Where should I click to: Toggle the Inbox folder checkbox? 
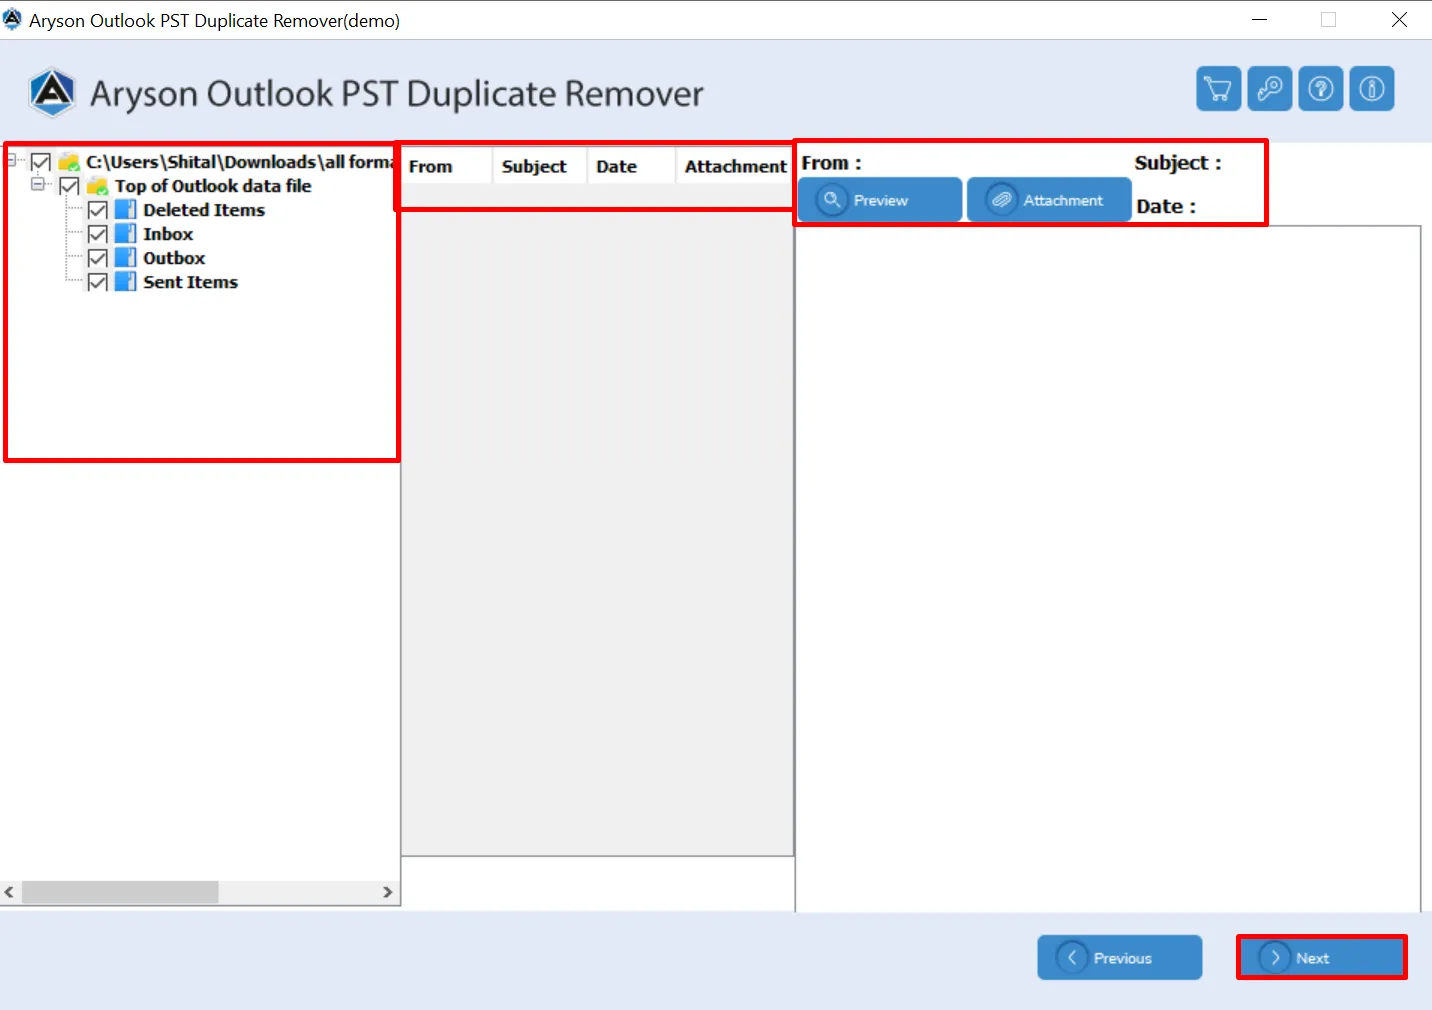(97, 233)
